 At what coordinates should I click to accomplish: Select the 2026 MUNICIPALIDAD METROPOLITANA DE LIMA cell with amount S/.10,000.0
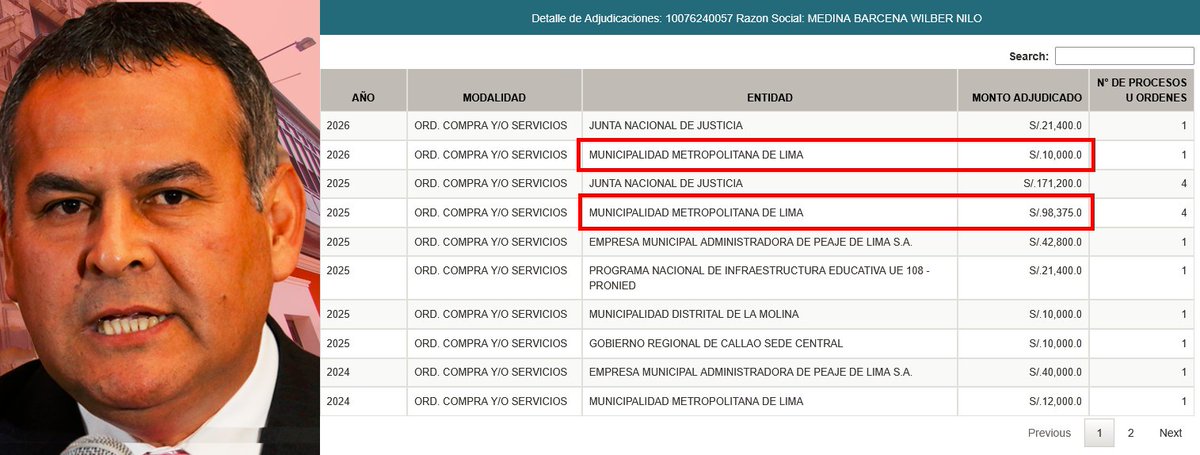(x=769, y=155)
